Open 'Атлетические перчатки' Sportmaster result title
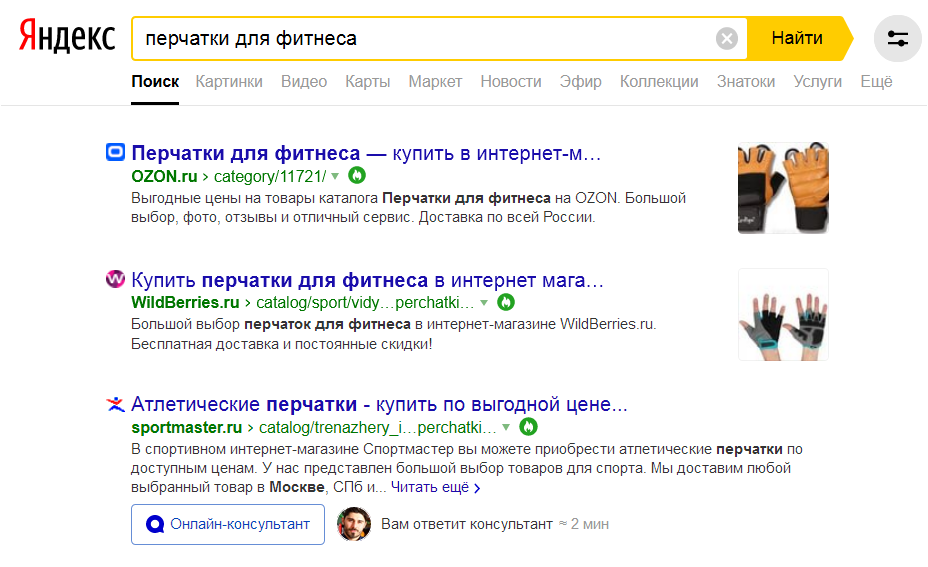Screen dimensions: 928x567 (379, 404)
